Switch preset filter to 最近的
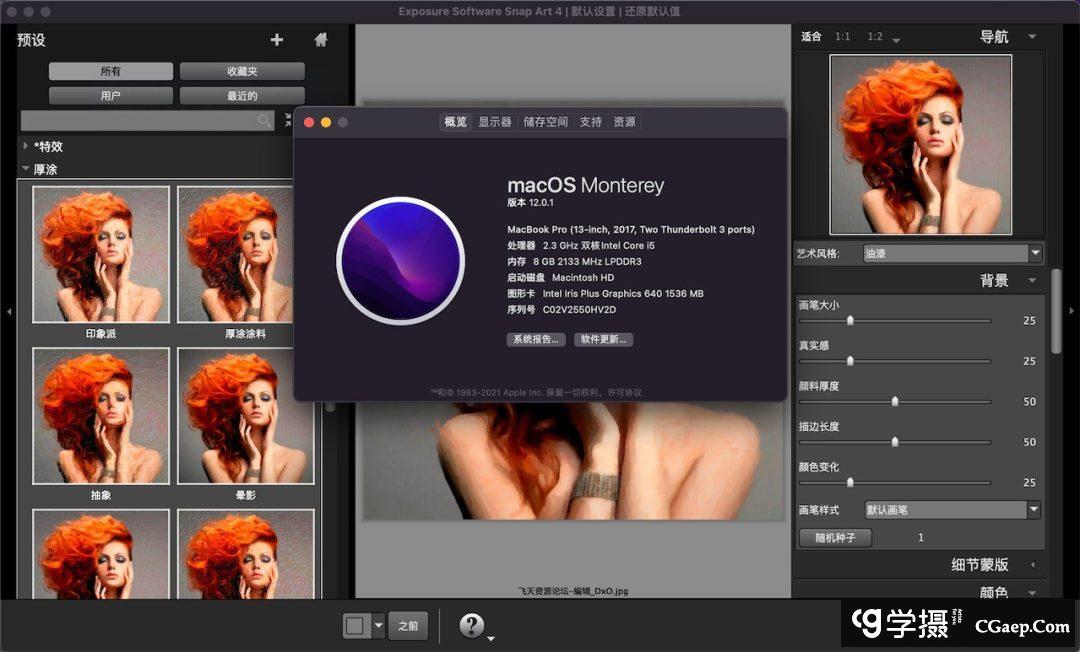The width and height of the screenshot is (1080, 652). point(242,96)
